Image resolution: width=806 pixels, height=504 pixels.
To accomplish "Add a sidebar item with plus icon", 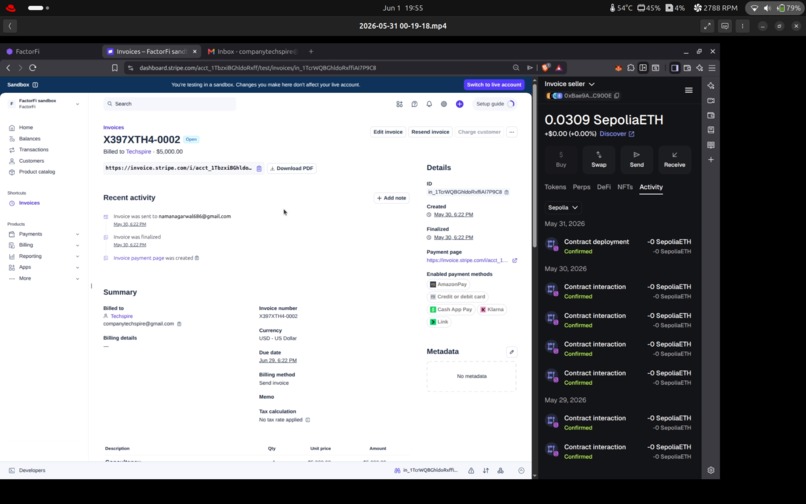I will click(711, 159).
